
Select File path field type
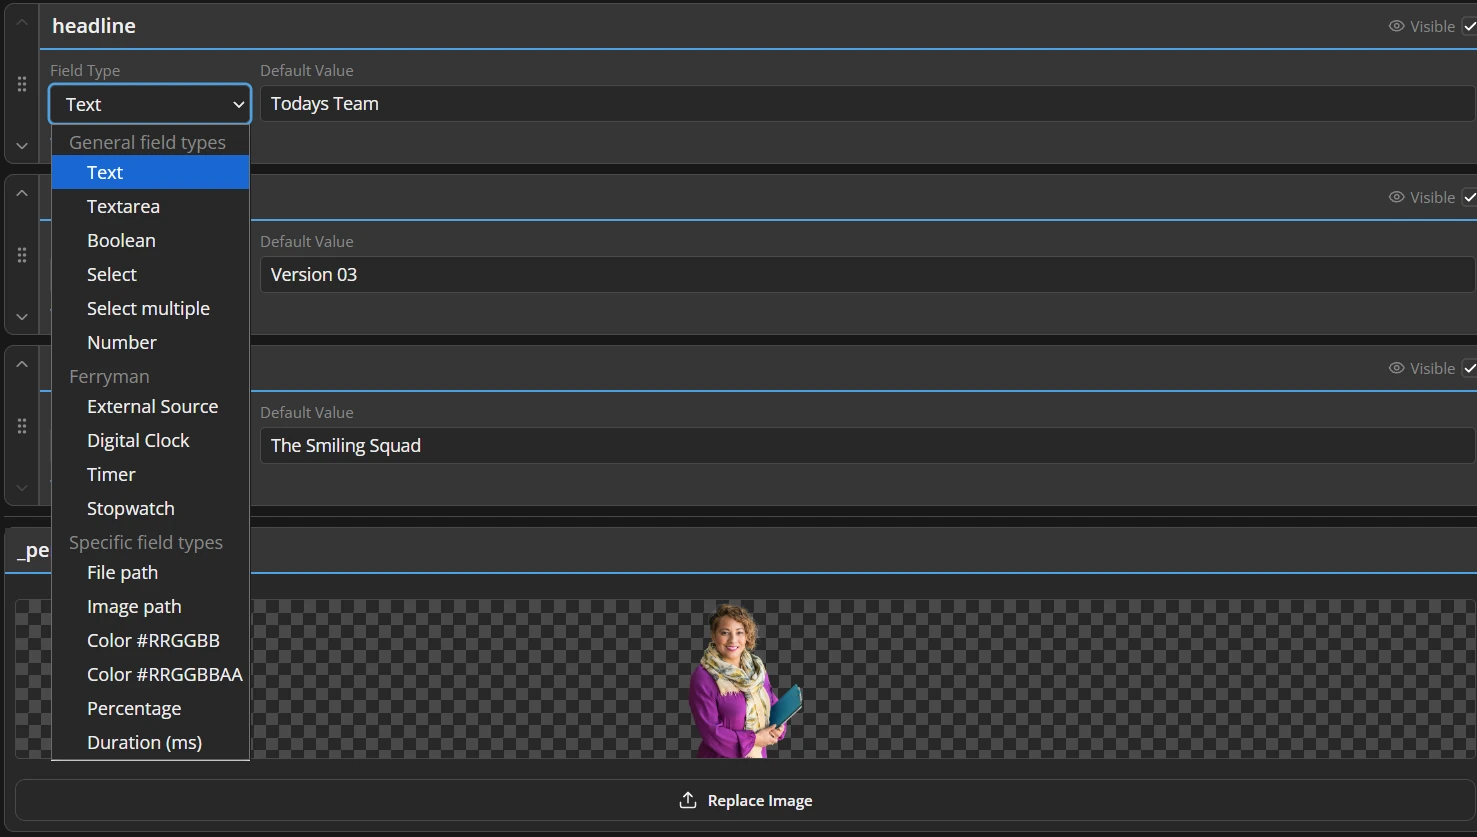click(150, 572)
